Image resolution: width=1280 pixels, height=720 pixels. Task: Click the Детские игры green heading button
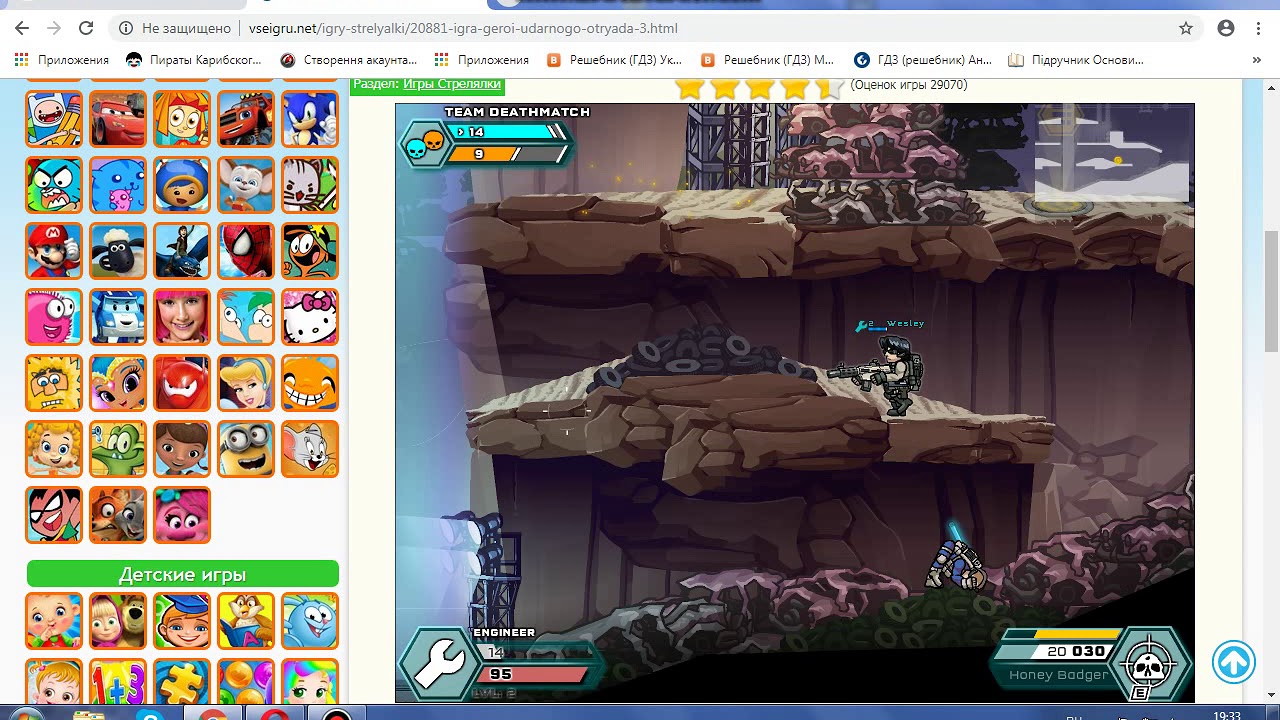(x=182, y=574)
